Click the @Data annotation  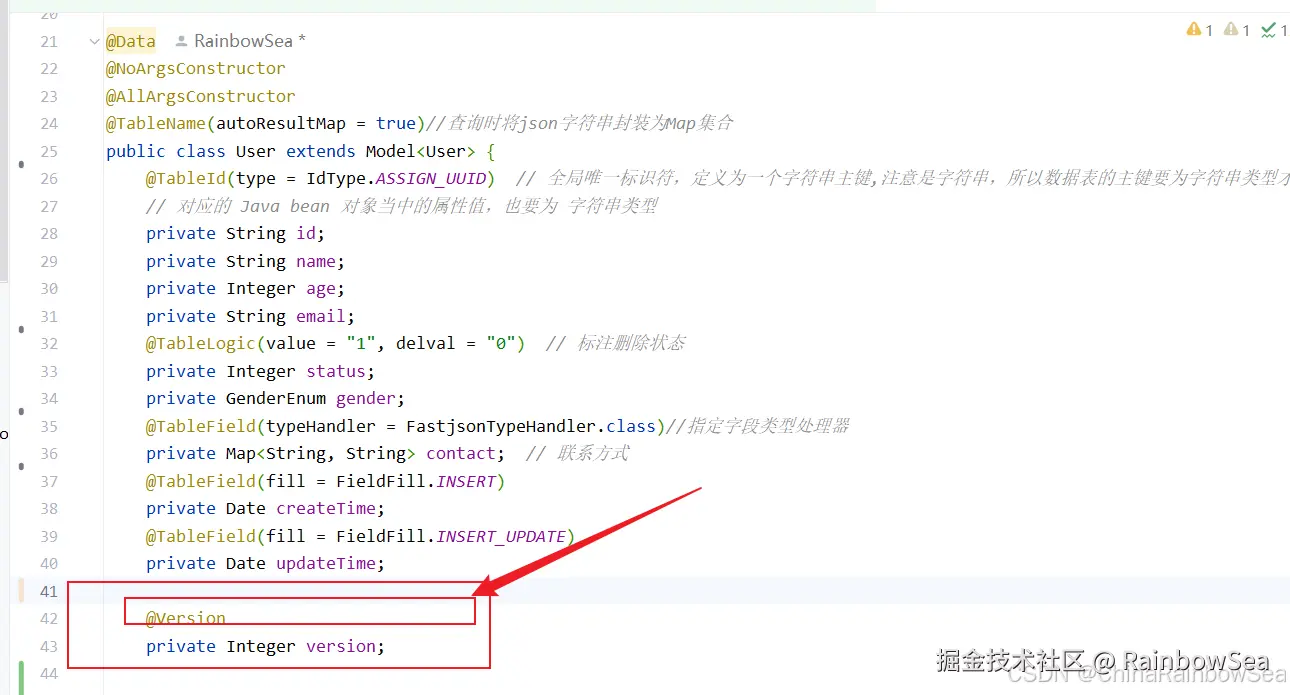click(x=131, y=41)
